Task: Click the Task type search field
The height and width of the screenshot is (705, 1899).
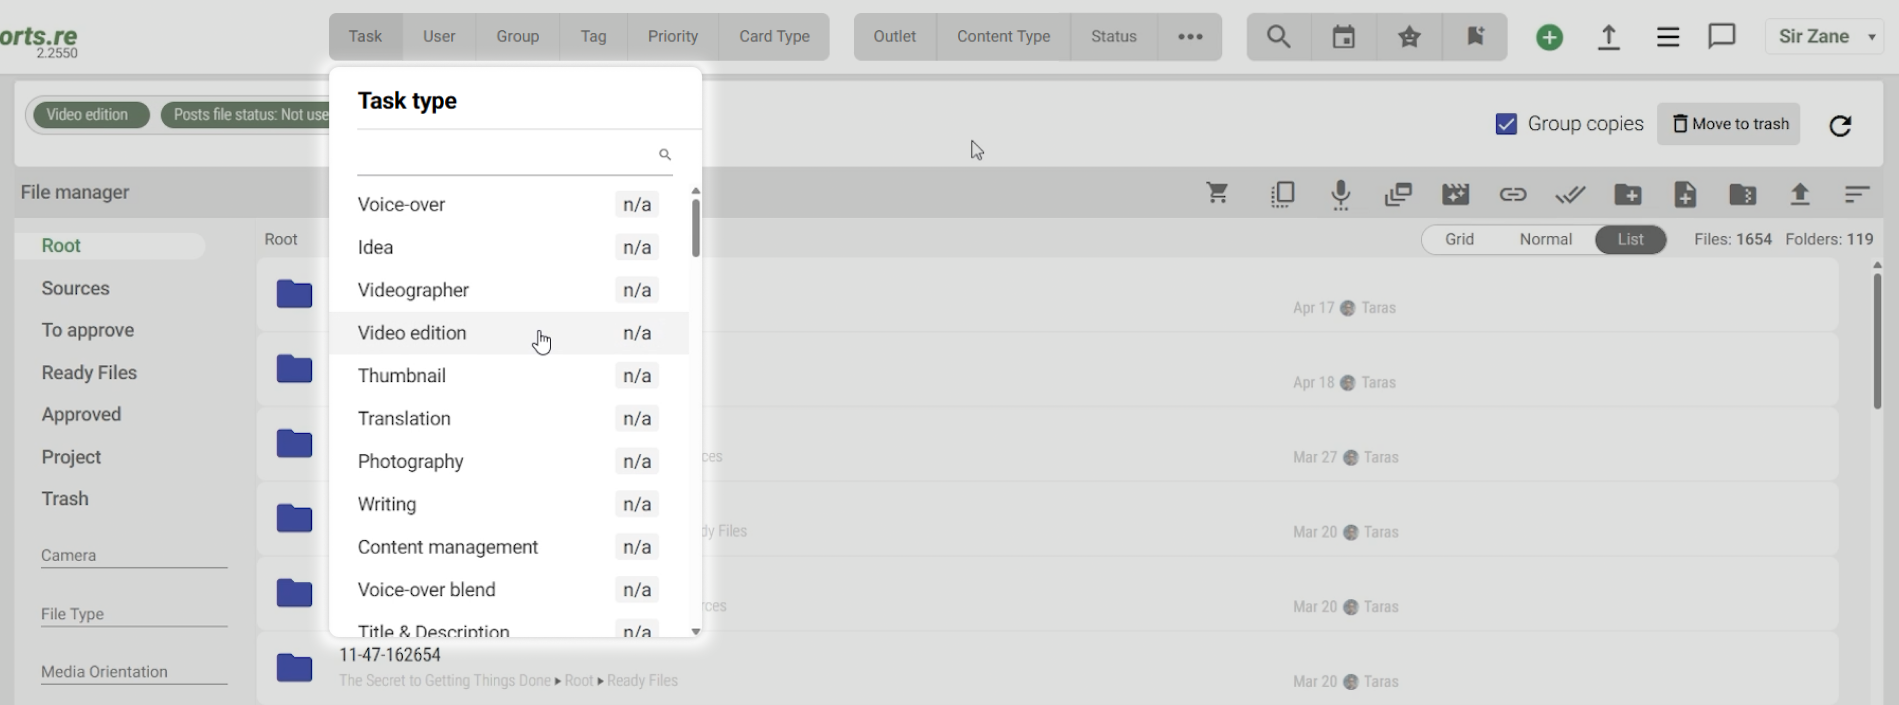Action: 505,154
